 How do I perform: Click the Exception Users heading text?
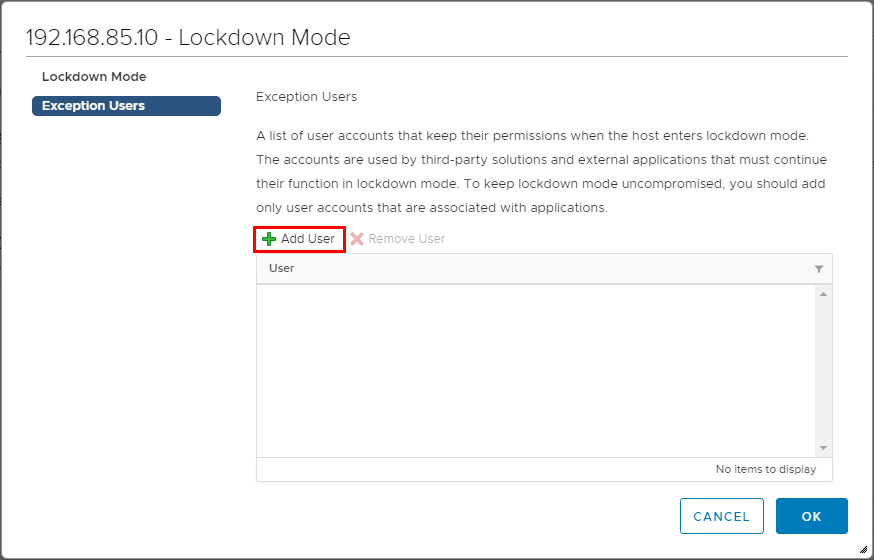[x=306, y=97]
